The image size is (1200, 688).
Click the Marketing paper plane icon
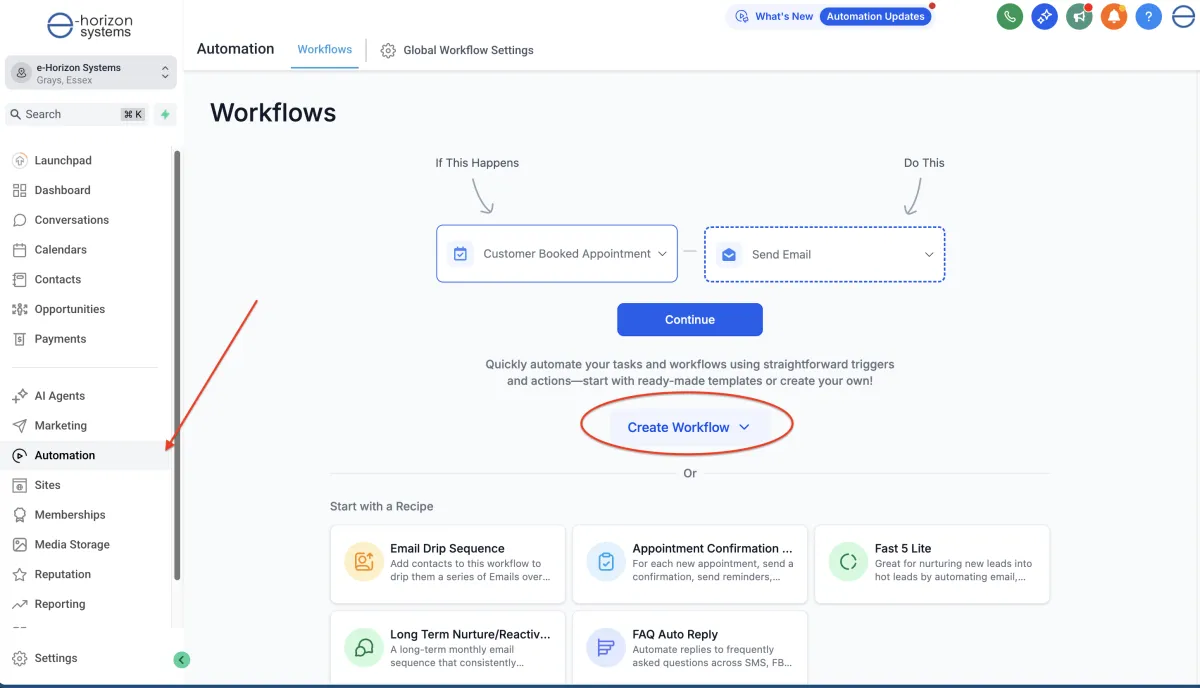tap(20, 425)
